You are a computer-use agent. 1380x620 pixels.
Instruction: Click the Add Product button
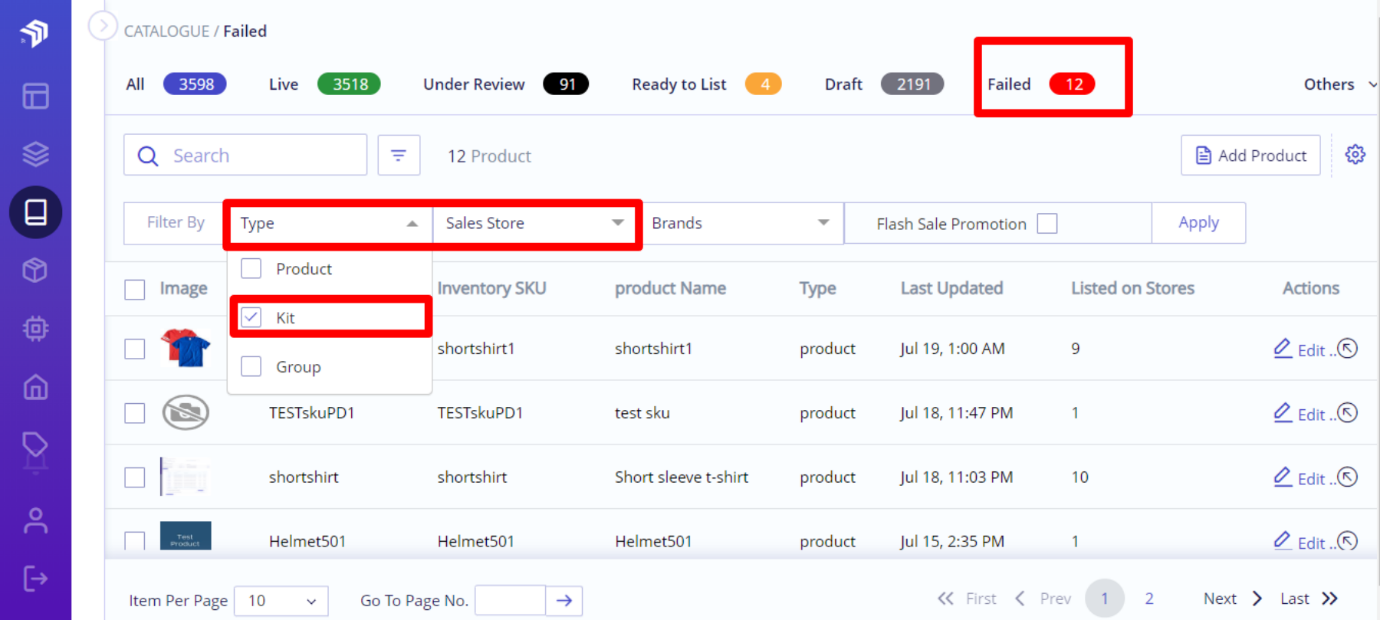1250,155
